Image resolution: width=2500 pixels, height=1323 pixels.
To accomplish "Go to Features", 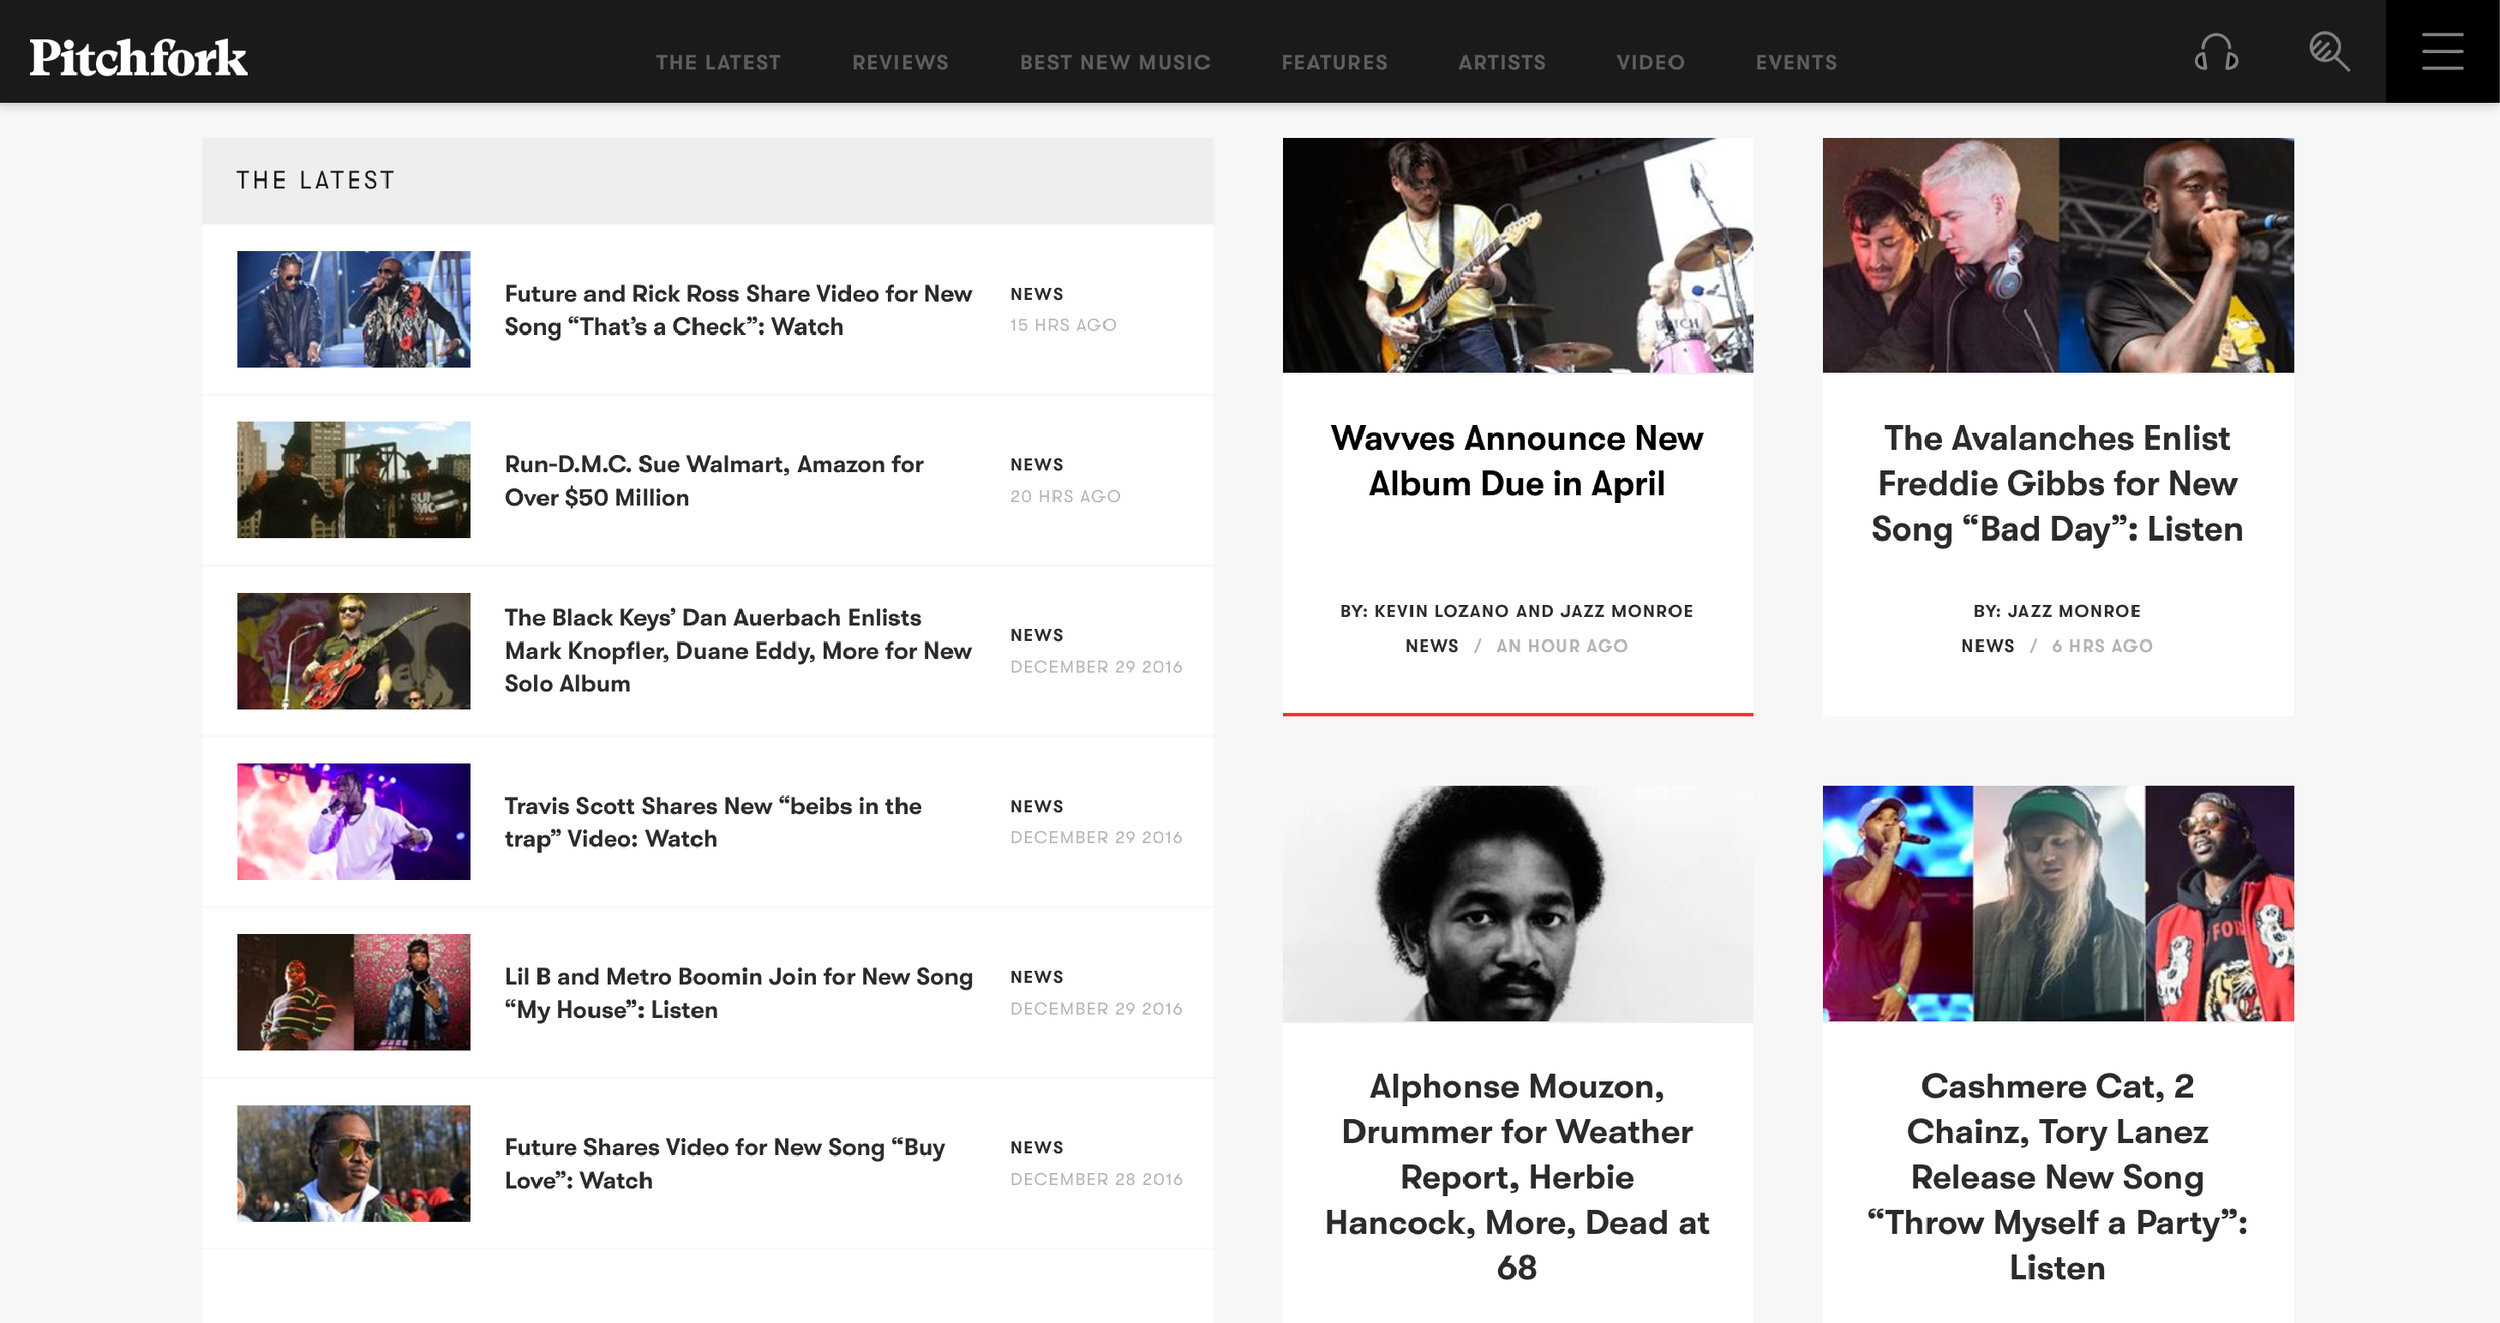I will point(1334,62).
